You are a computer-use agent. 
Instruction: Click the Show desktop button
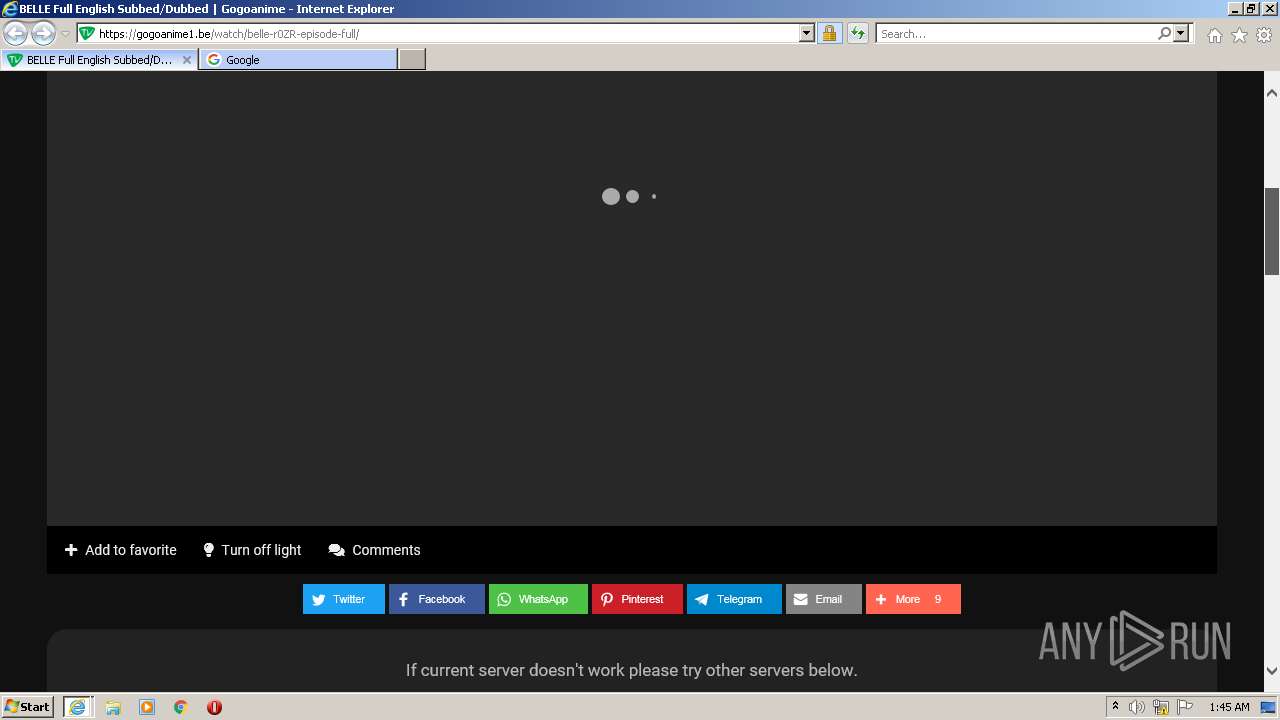pyautogui.click(x=1269, y=707)
